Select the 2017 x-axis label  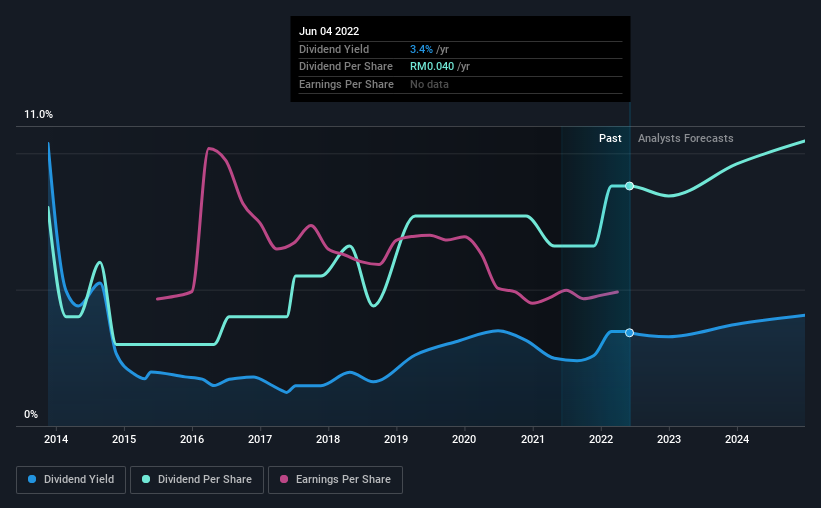pos(260,439)
